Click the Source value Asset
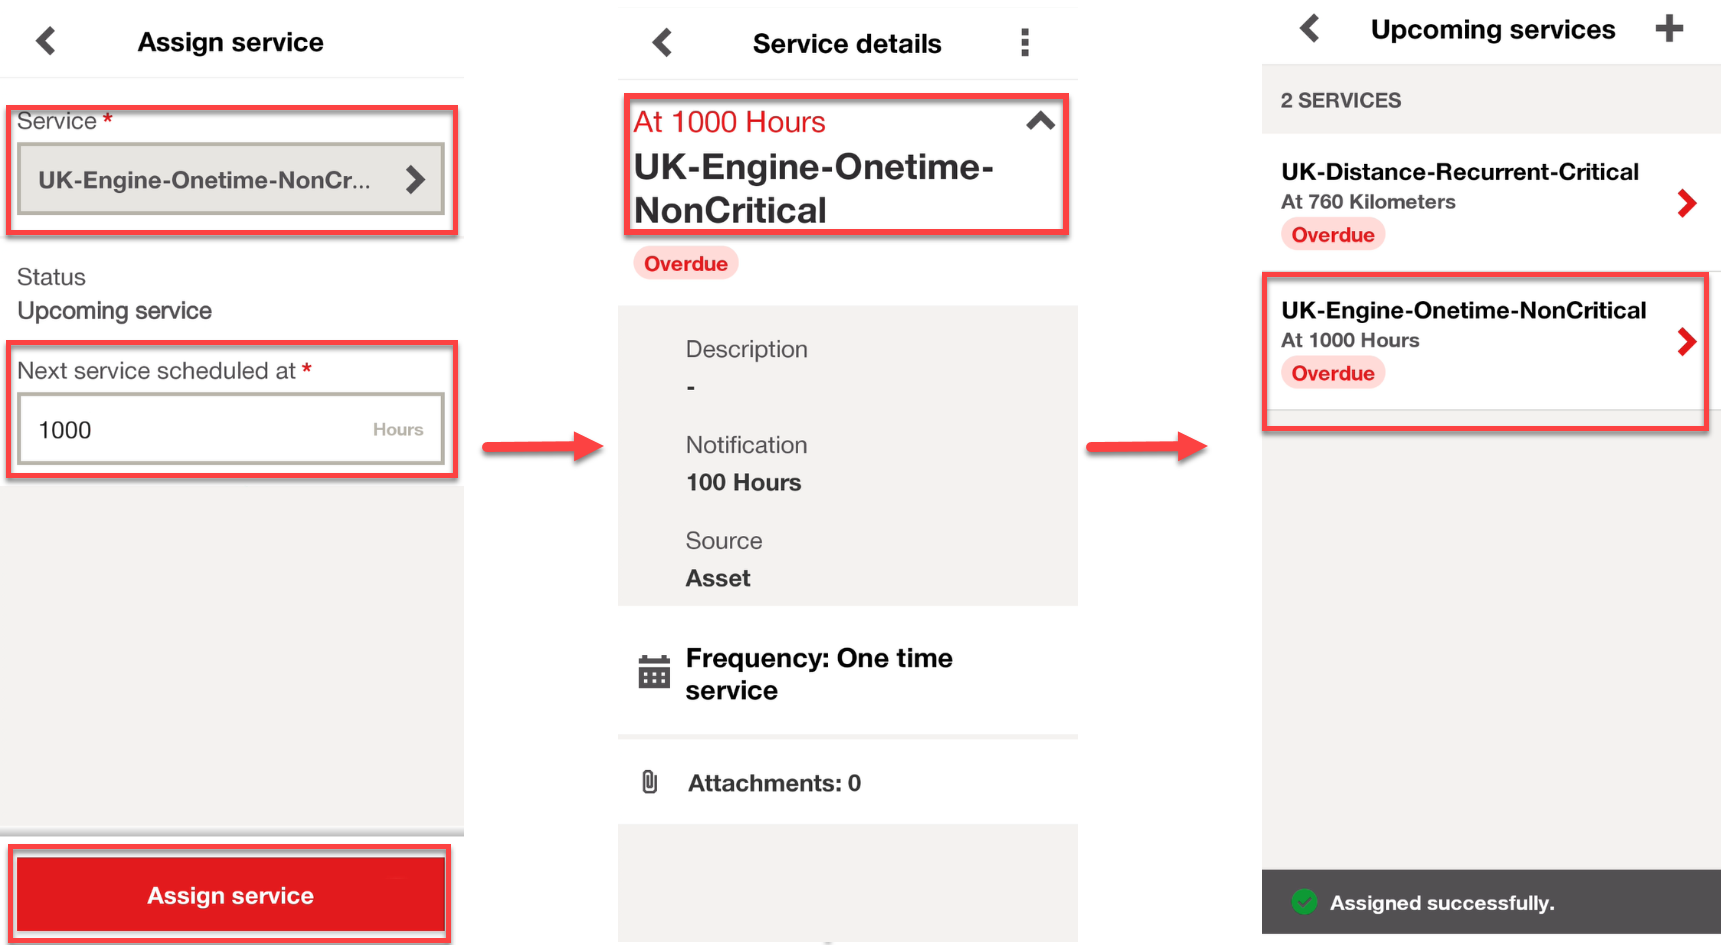Screen dimensions: 1721x945 (718, 578)
